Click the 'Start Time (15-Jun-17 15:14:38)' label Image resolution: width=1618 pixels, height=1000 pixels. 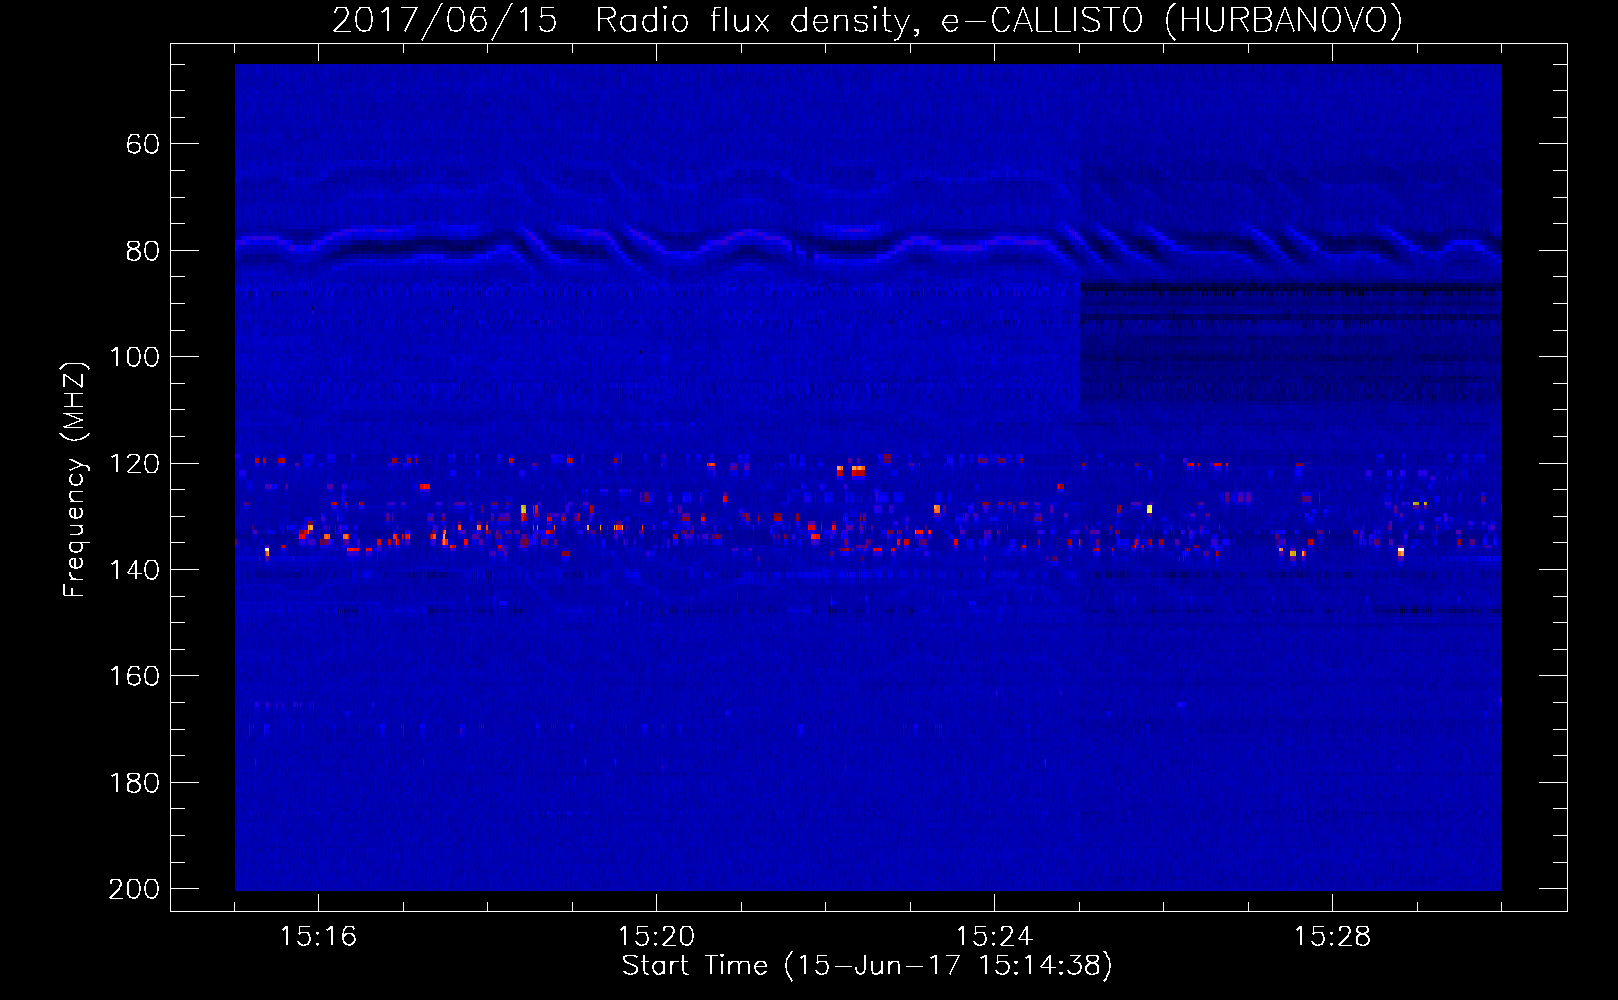click(x=867, y=966)
